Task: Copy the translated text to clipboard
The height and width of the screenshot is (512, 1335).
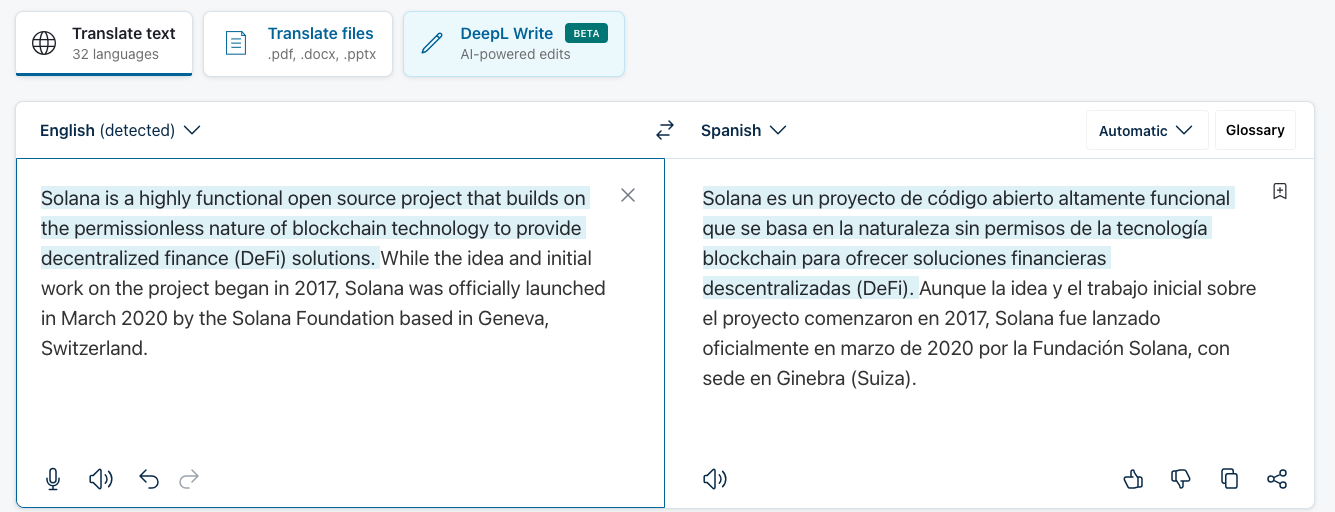Action: (1229, 479)
